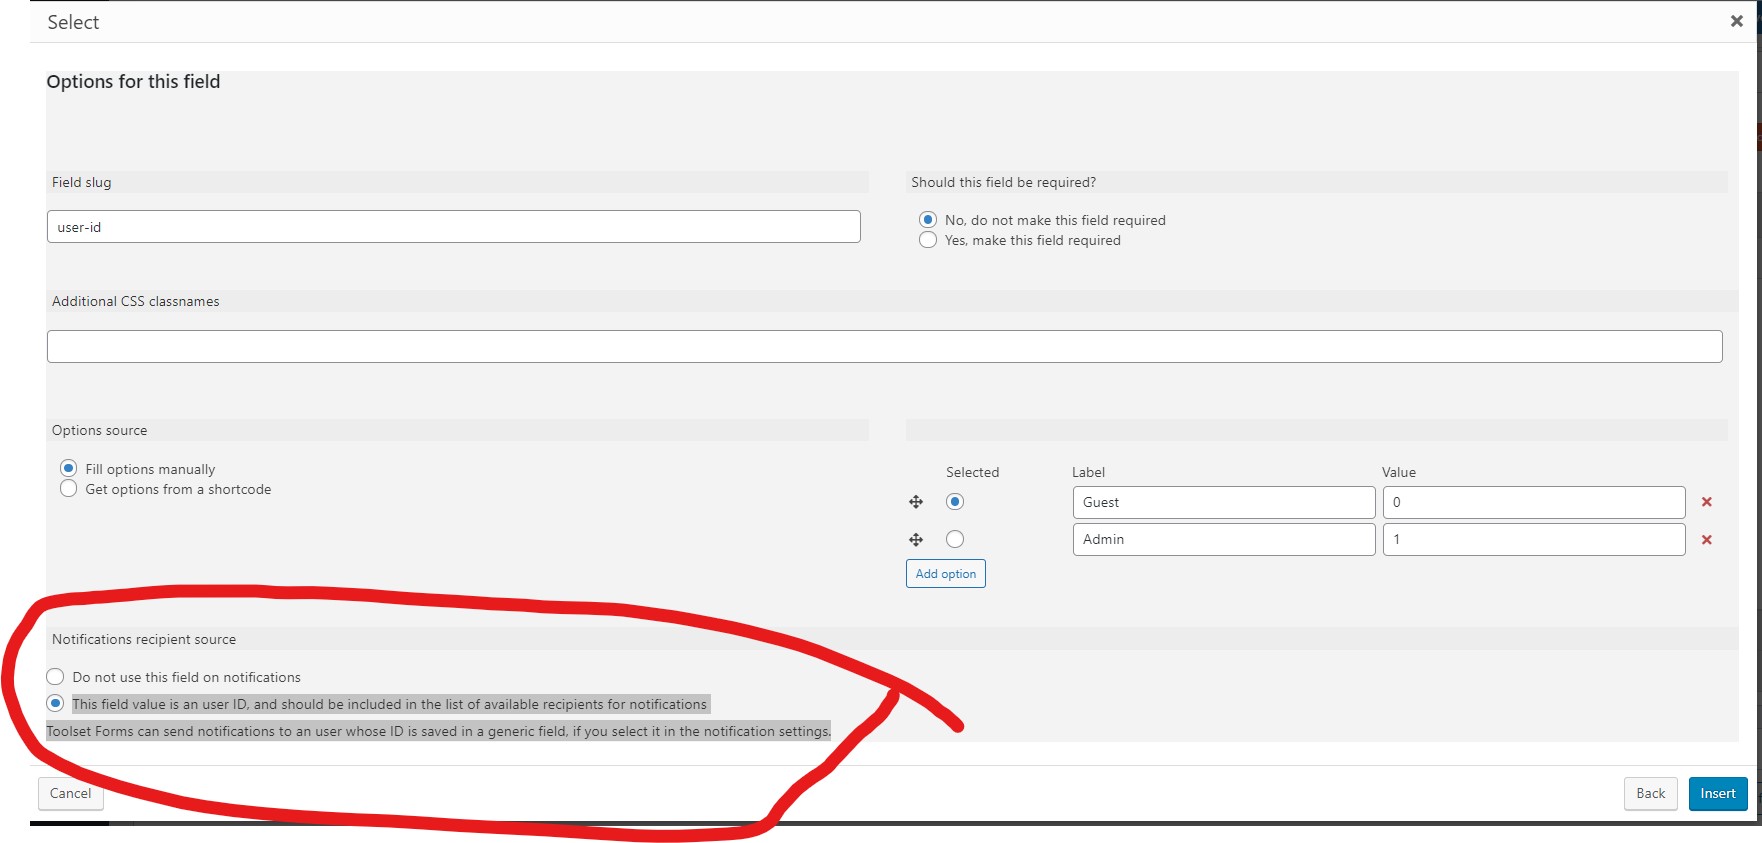The width and height of the screenshot is (1762, 843).
Task: Click the 'Select' dialog title
Action: [73, 22]
